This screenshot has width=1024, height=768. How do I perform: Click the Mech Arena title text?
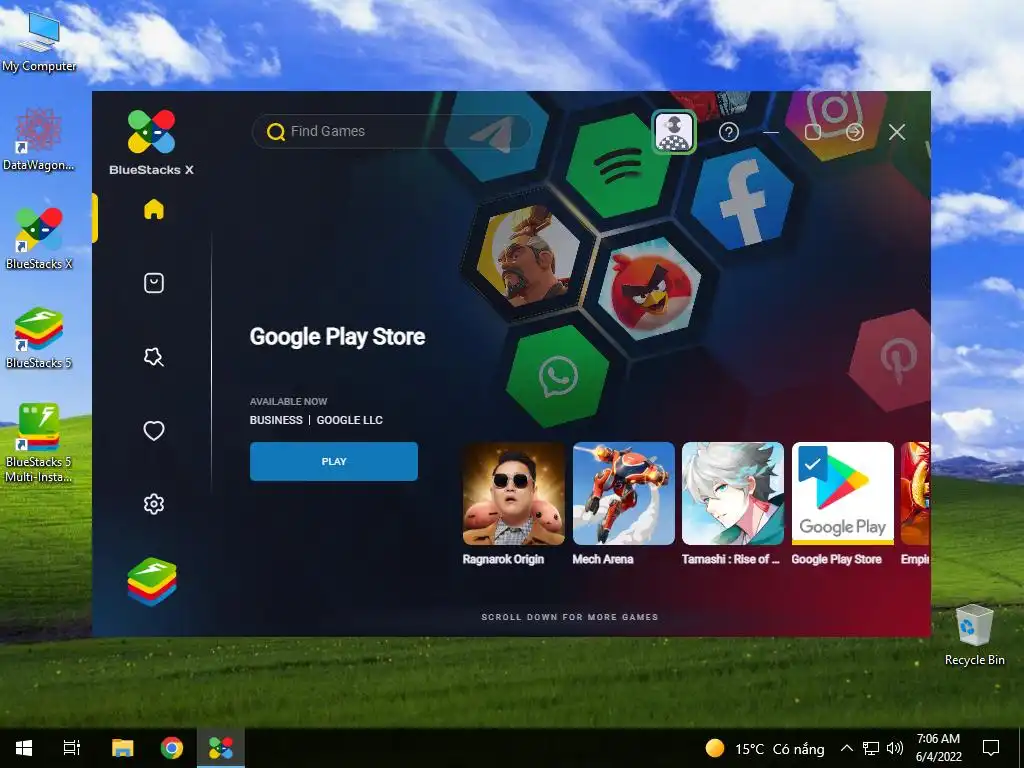click(603, 559)
